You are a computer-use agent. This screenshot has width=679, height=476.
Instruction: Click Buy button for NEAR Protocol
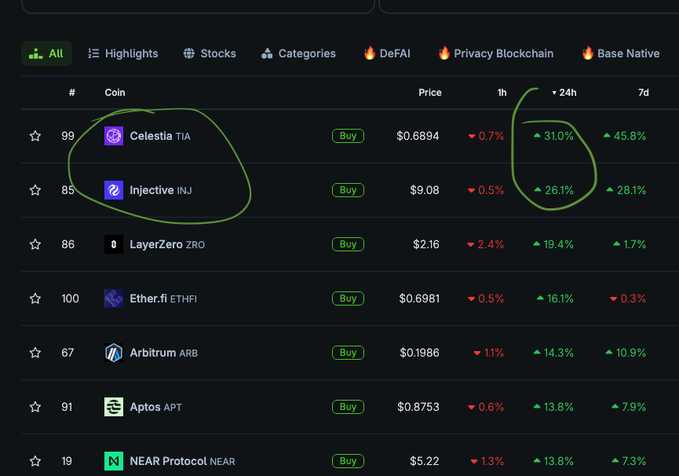(348, 461)
